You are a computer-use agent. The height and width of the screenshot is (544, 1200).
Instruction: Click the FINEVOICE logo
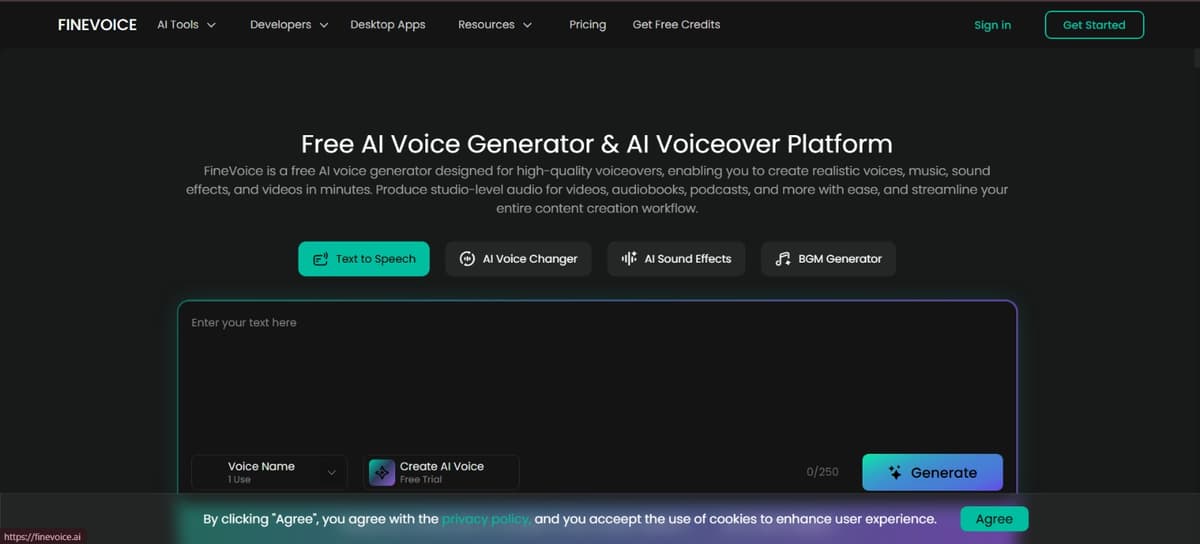coord(97,24)
